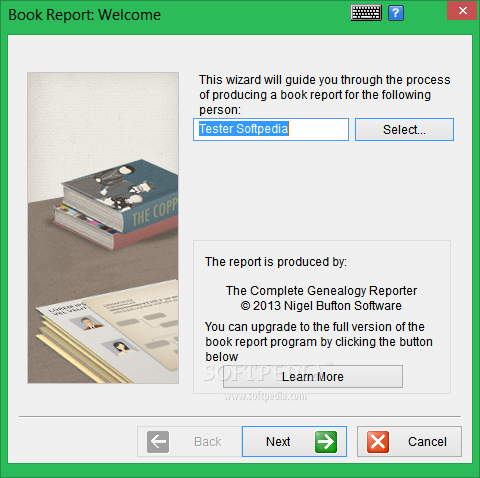Cancel the book report wizard
This screenshot has width=480, height=478.
coord(409,441)
